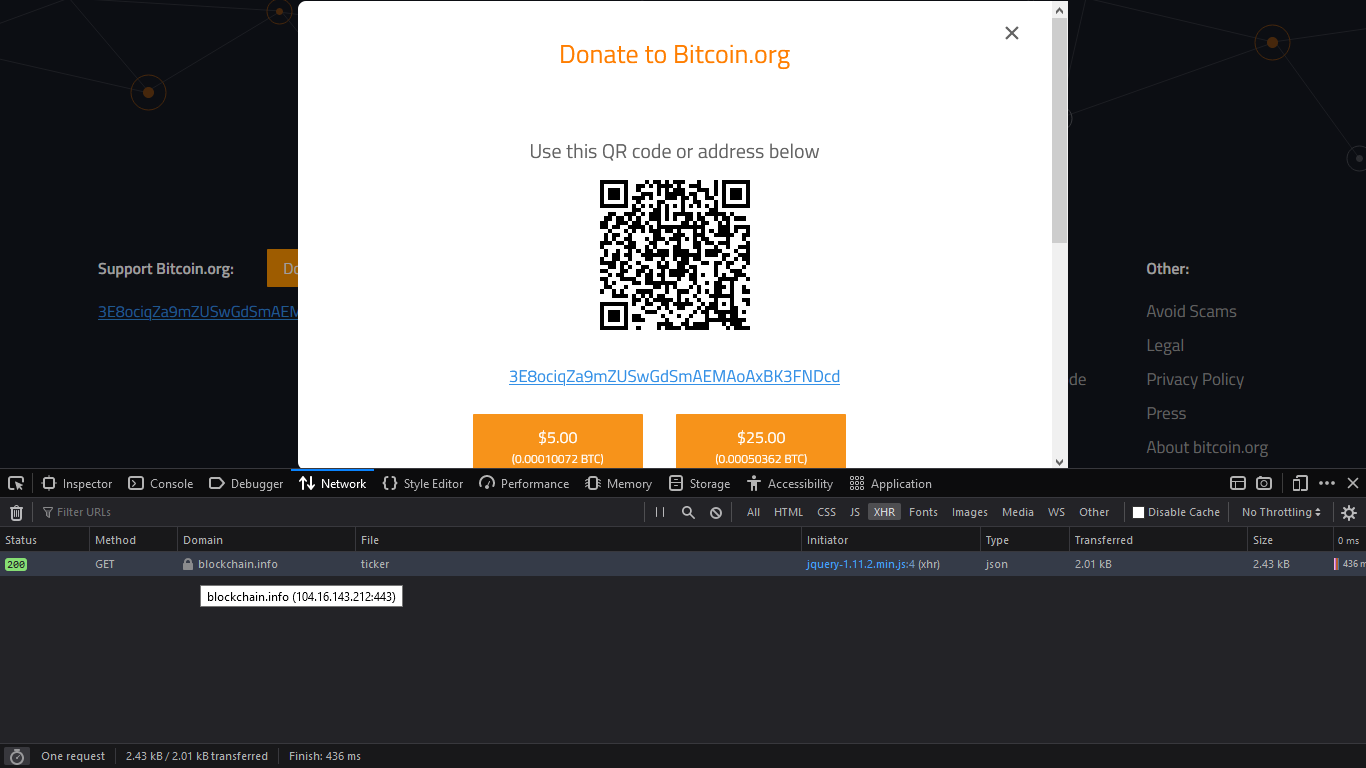Sort by the File column header
Viewport: 1366px width, 768px height.
[579, 540]
